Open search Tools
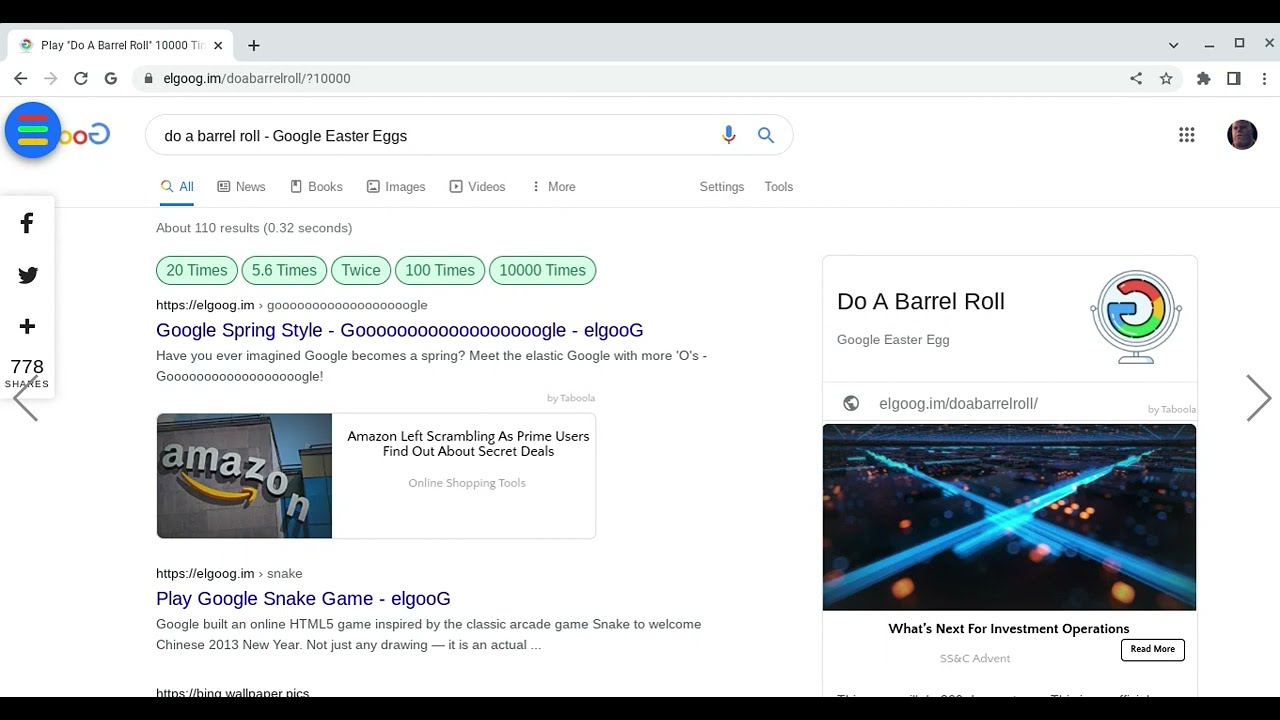This screenshot has width=1280, height=720. click(x=779, y=187)
